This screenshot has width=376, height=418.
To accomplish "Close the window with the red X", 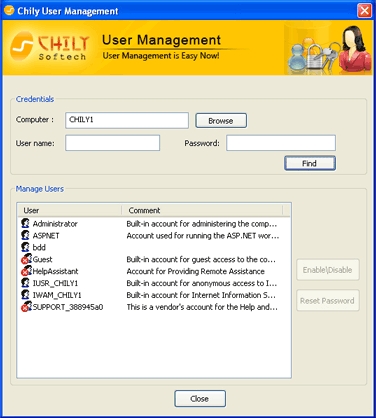I will tap(364, 11).
